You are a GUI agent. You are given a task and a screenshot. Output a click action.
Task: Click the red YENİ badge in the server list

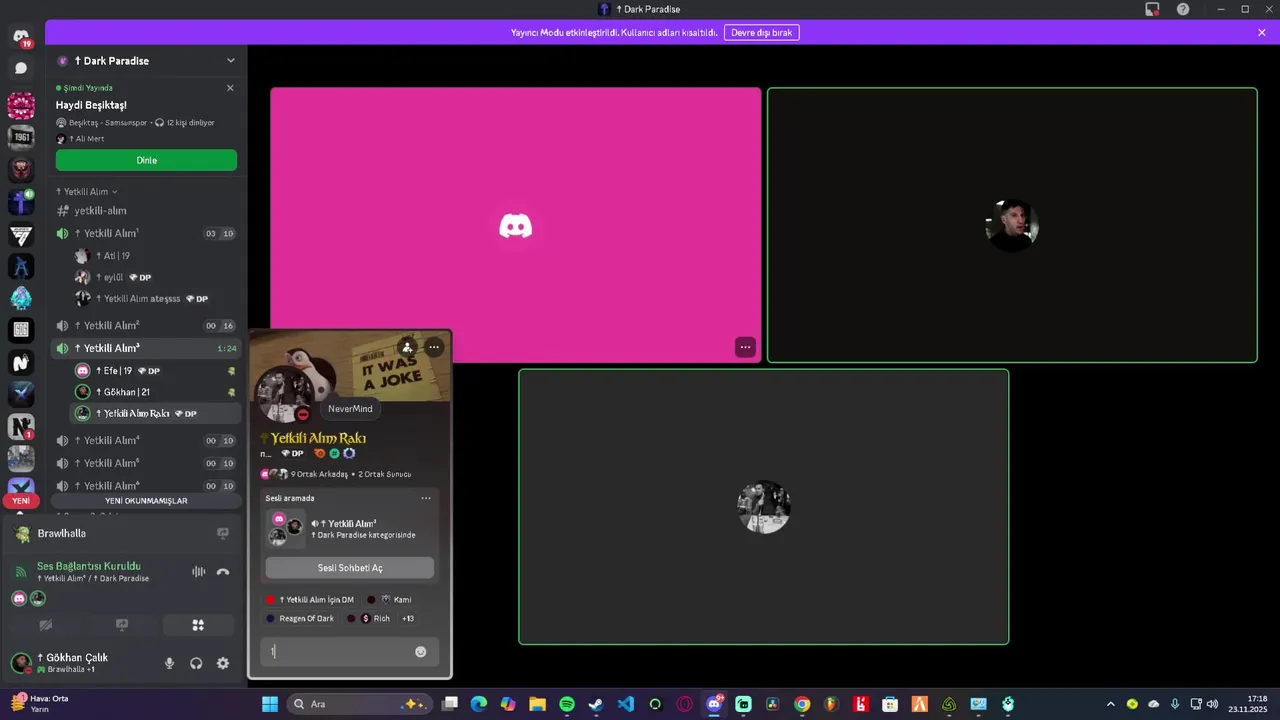click(21, 501)
